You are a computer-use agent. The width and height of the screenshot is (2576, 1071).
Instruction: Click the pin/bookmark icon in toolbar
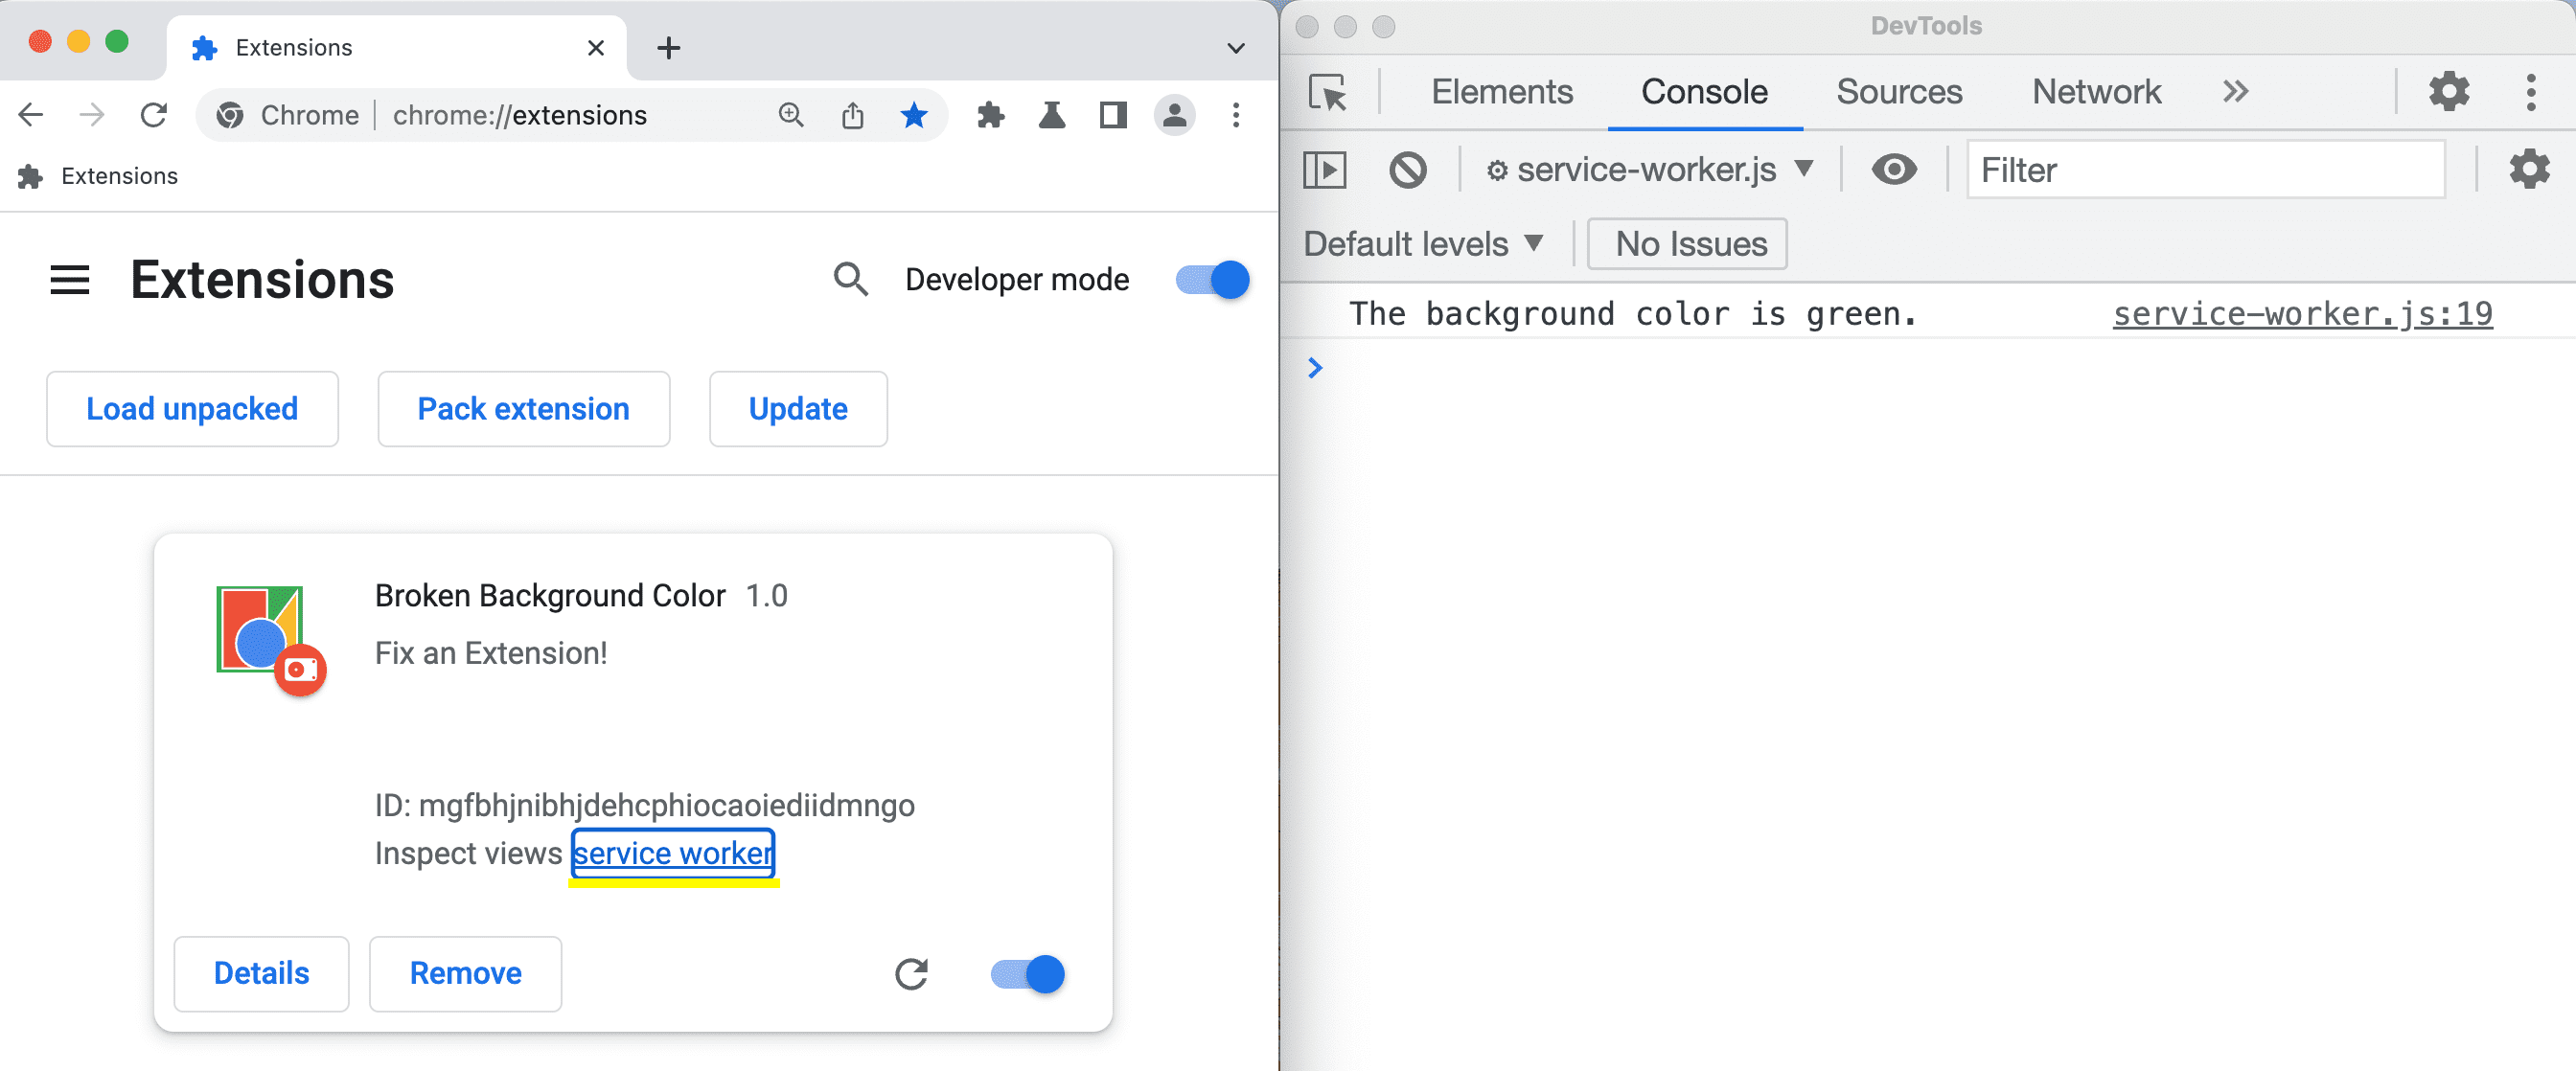(x=913, y=115)
